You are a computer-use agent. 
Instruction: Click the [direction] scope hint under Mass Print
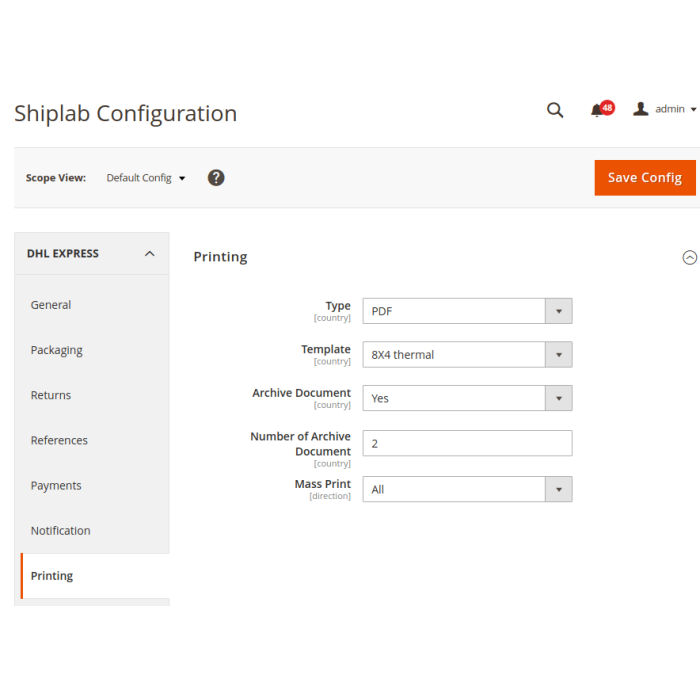pyautogui.click(x=330, y=496)
